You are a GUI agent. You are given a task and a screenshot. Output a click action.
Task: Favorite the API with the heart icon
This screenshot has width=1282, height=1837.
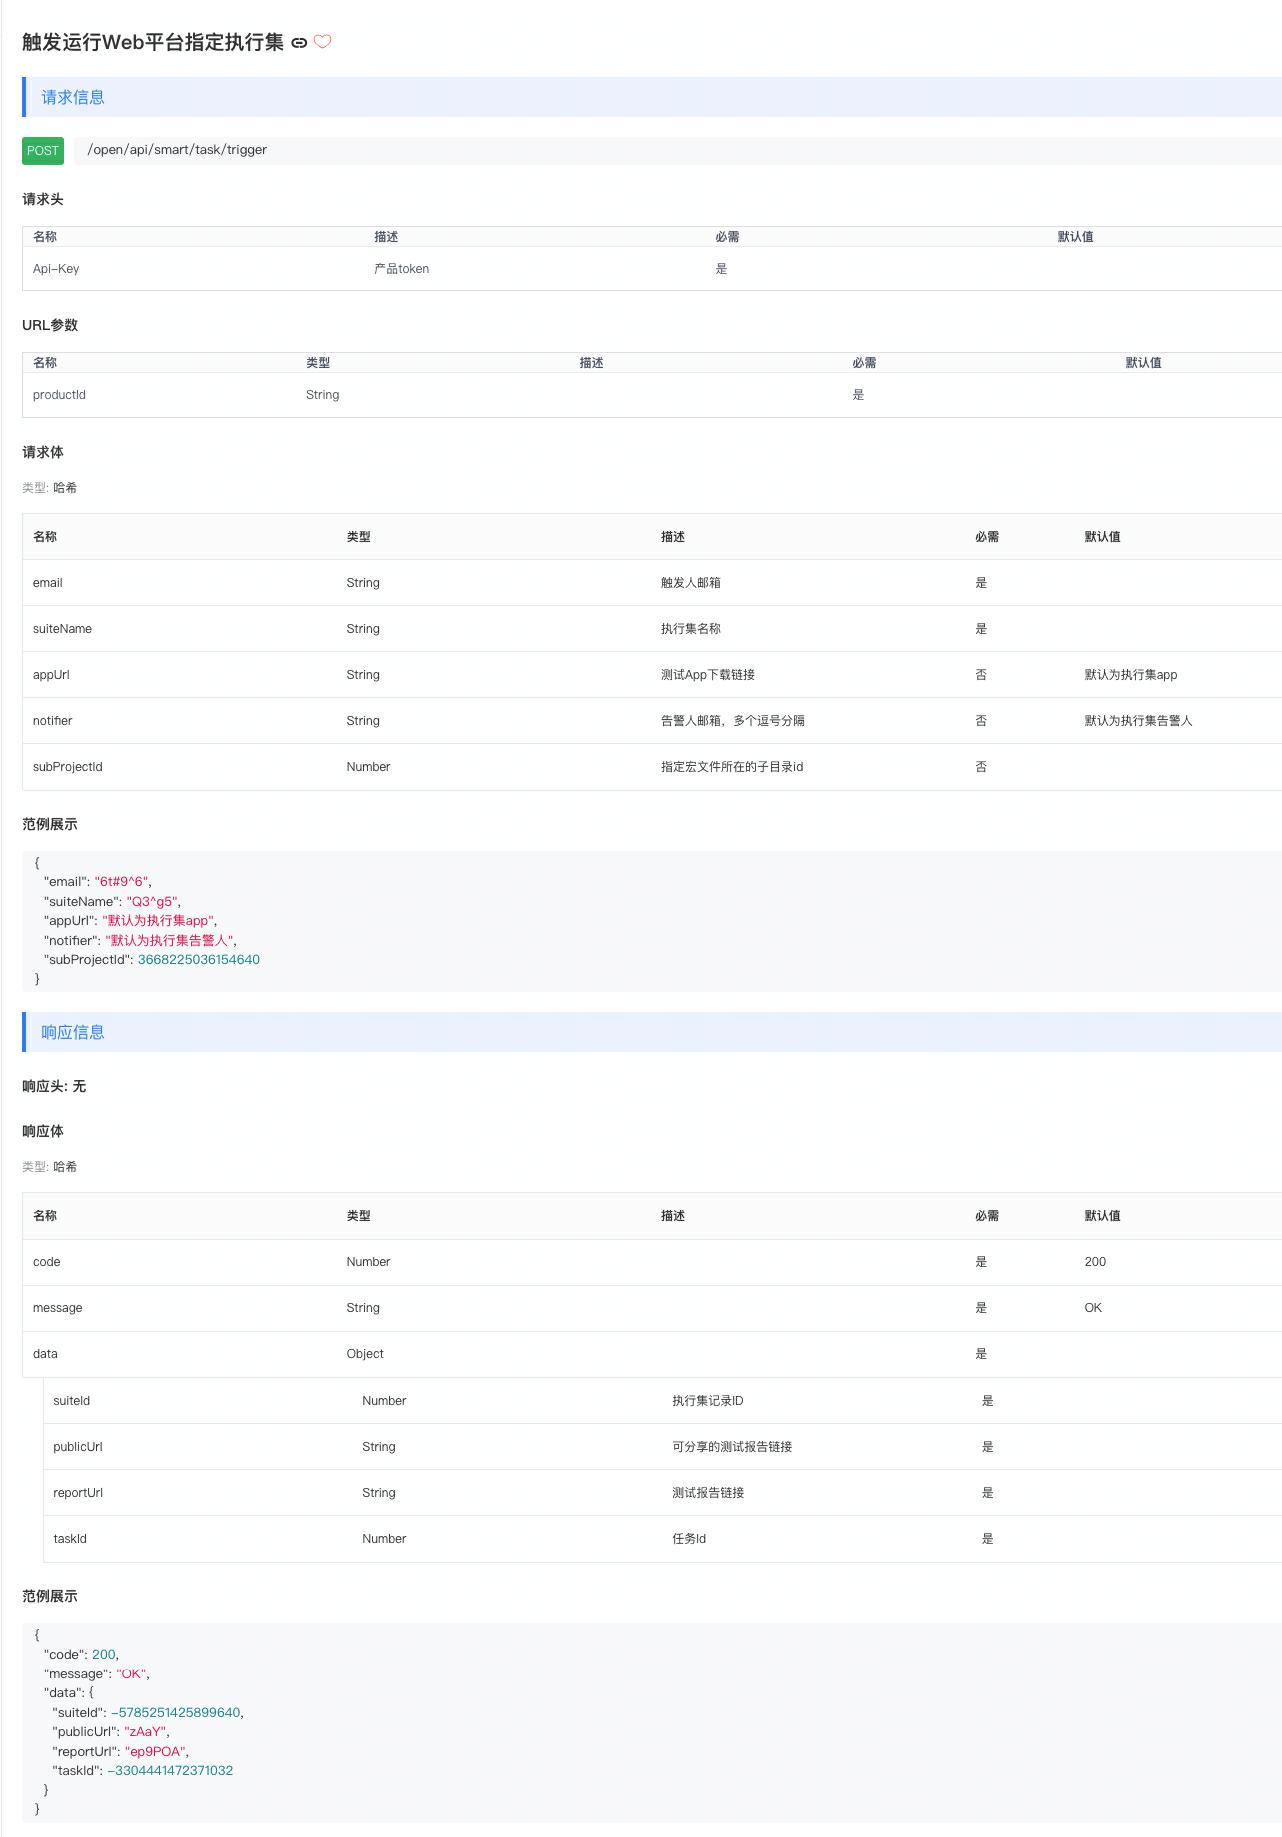click(x=322, y=42)
